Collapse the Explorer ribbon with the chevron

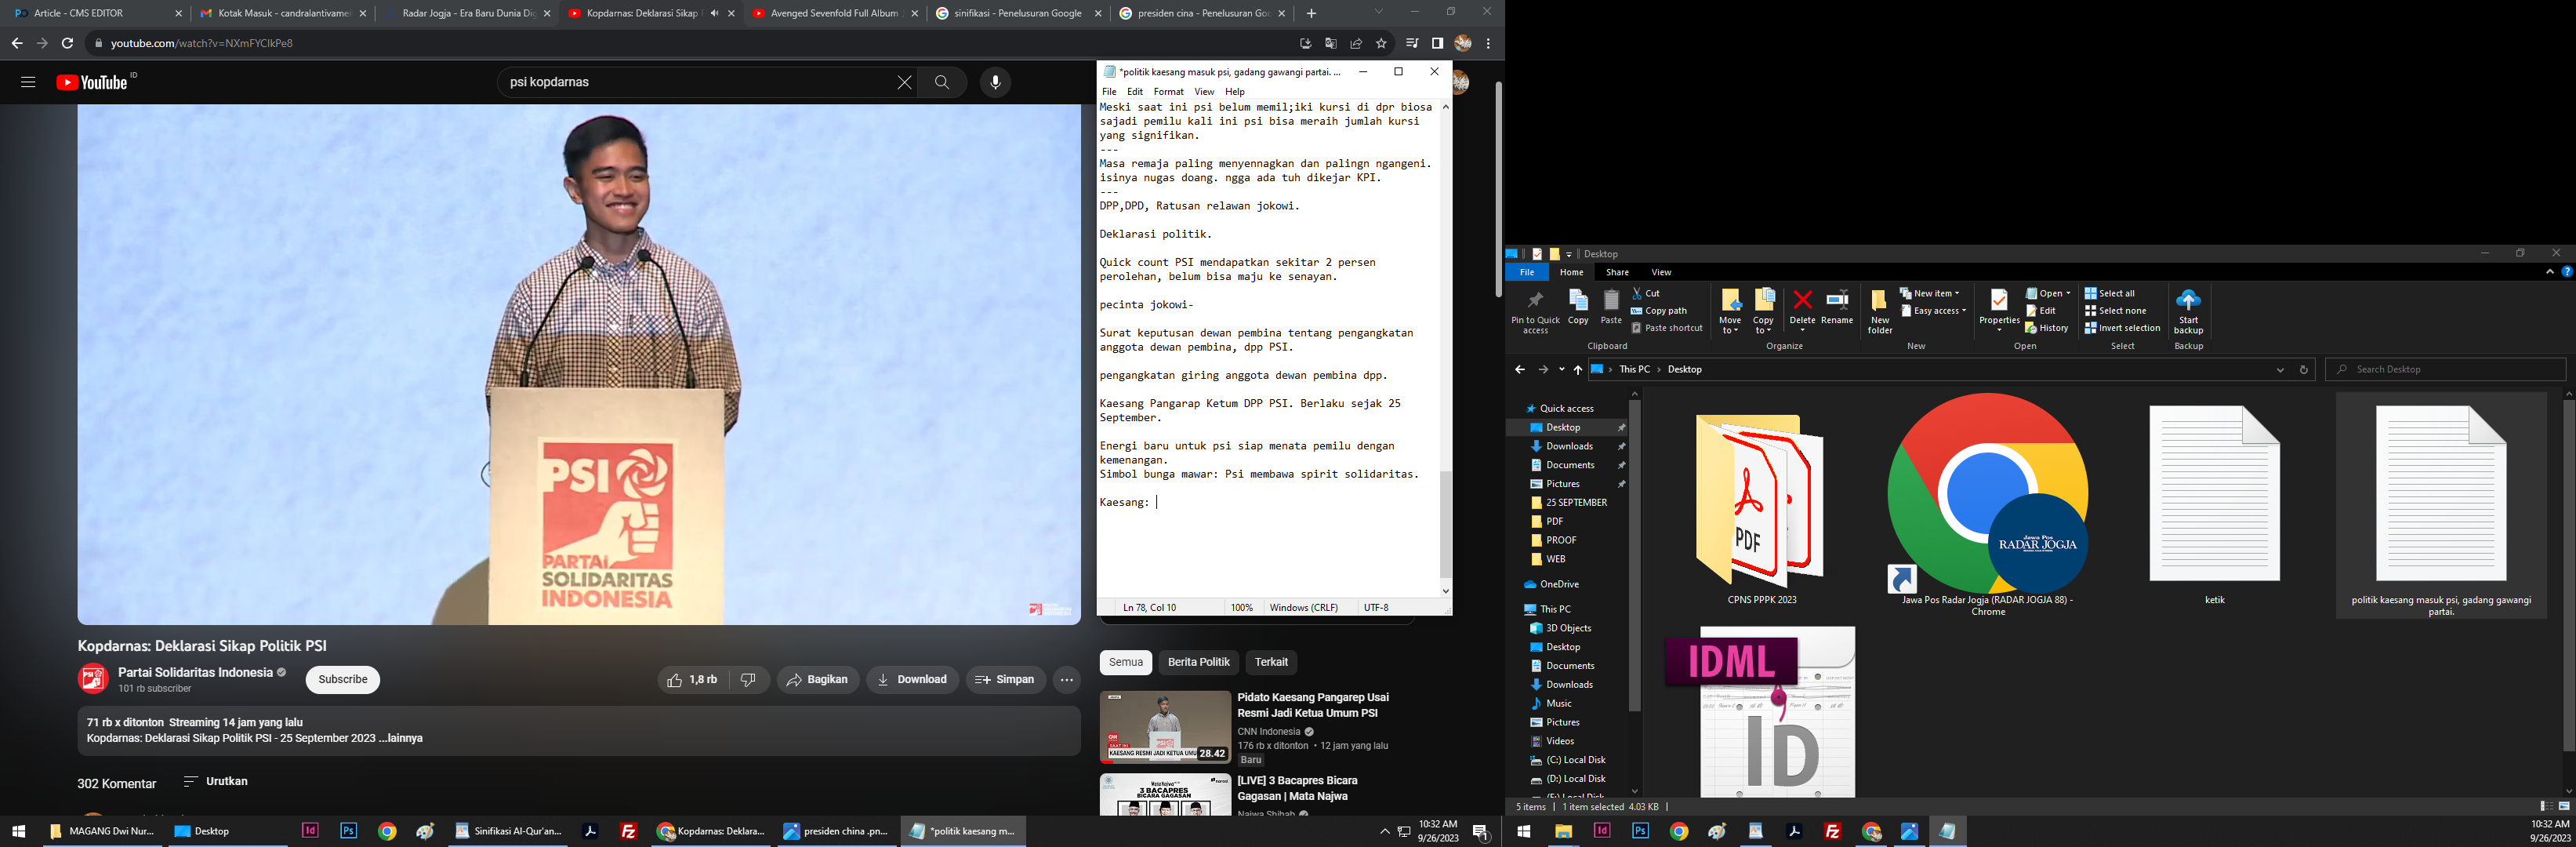[x=2549, y=272]
